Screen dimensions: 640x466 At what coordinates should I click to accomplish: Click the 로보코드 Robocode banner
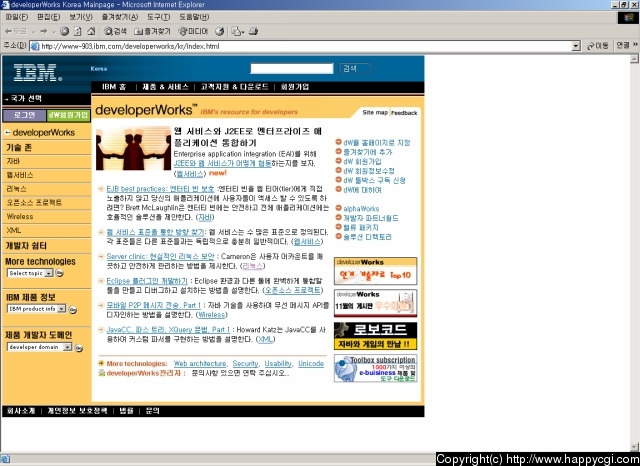pos(376,336)
